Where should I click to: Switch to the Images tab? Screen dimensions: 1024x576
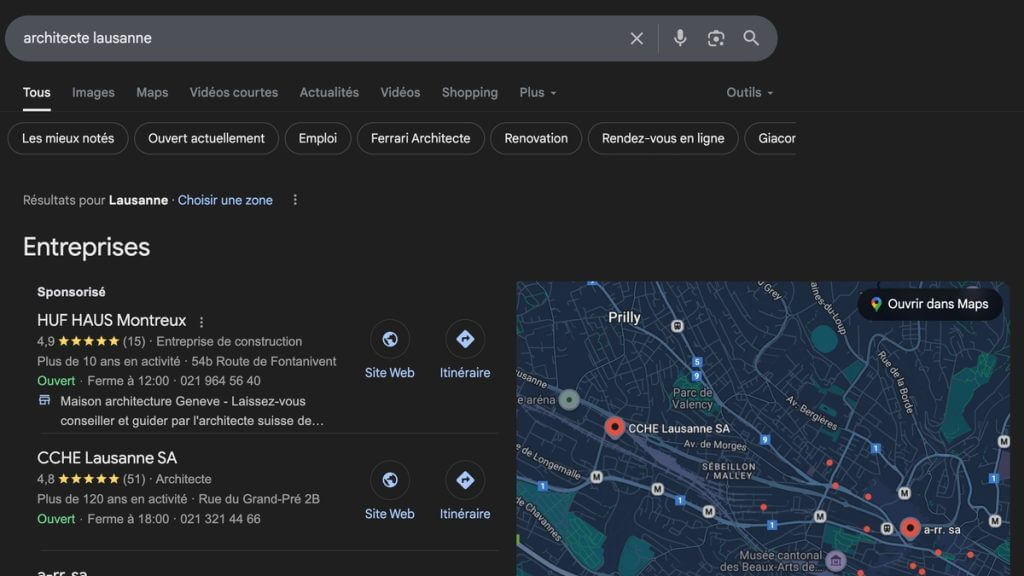(x=93, y=93)
